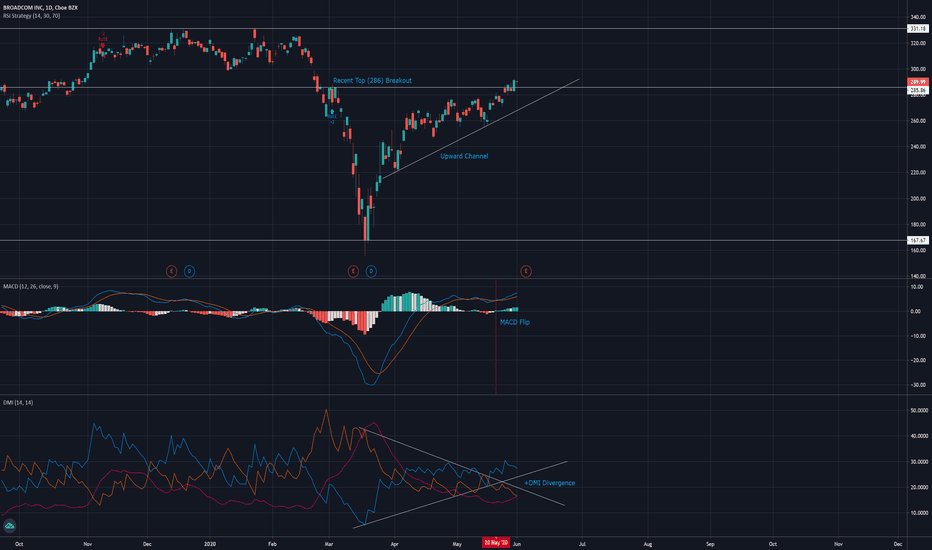Screen dimensions: 932x550
Task: Open the dividend D marker in late December 2019
Action: [189, 271]
